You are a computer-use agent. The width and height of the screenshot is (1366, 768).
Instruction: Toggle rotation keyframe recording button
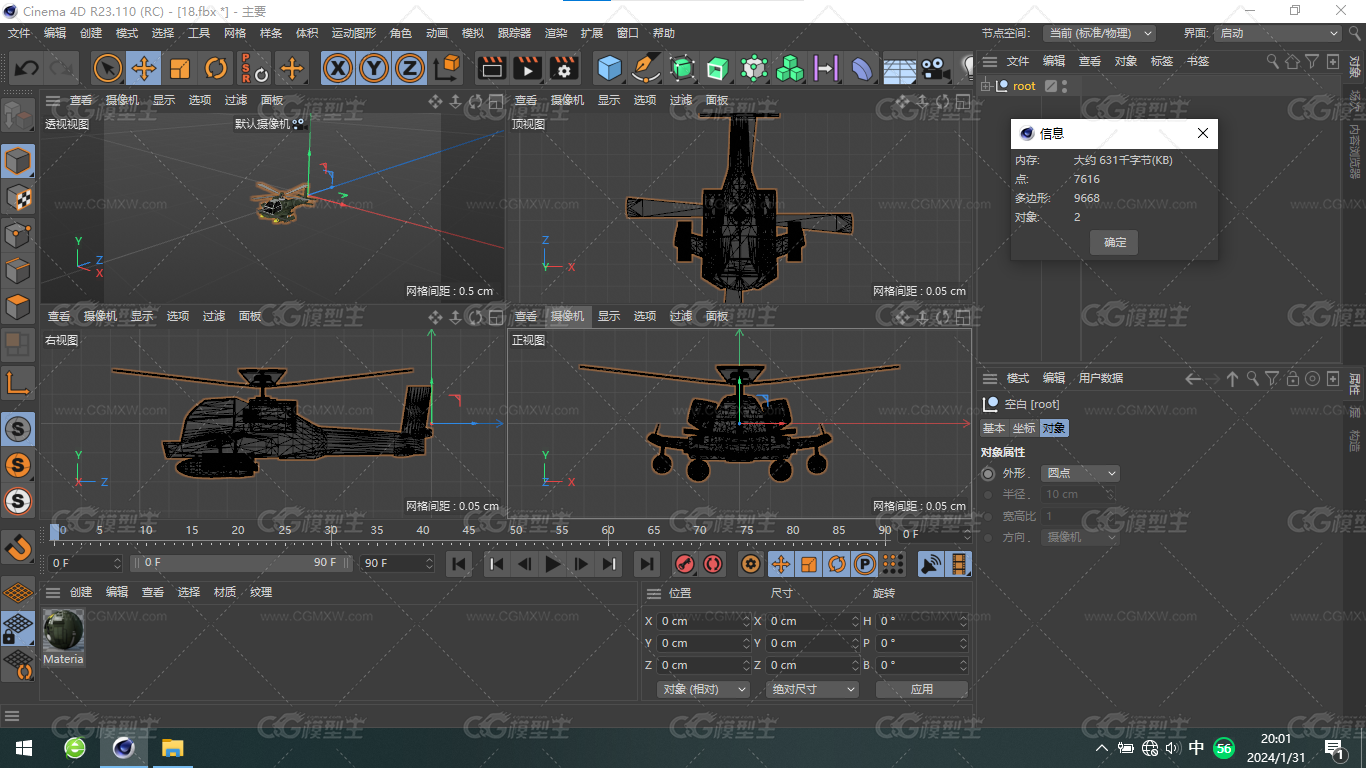pyautogui.click(x=836, y=565)
